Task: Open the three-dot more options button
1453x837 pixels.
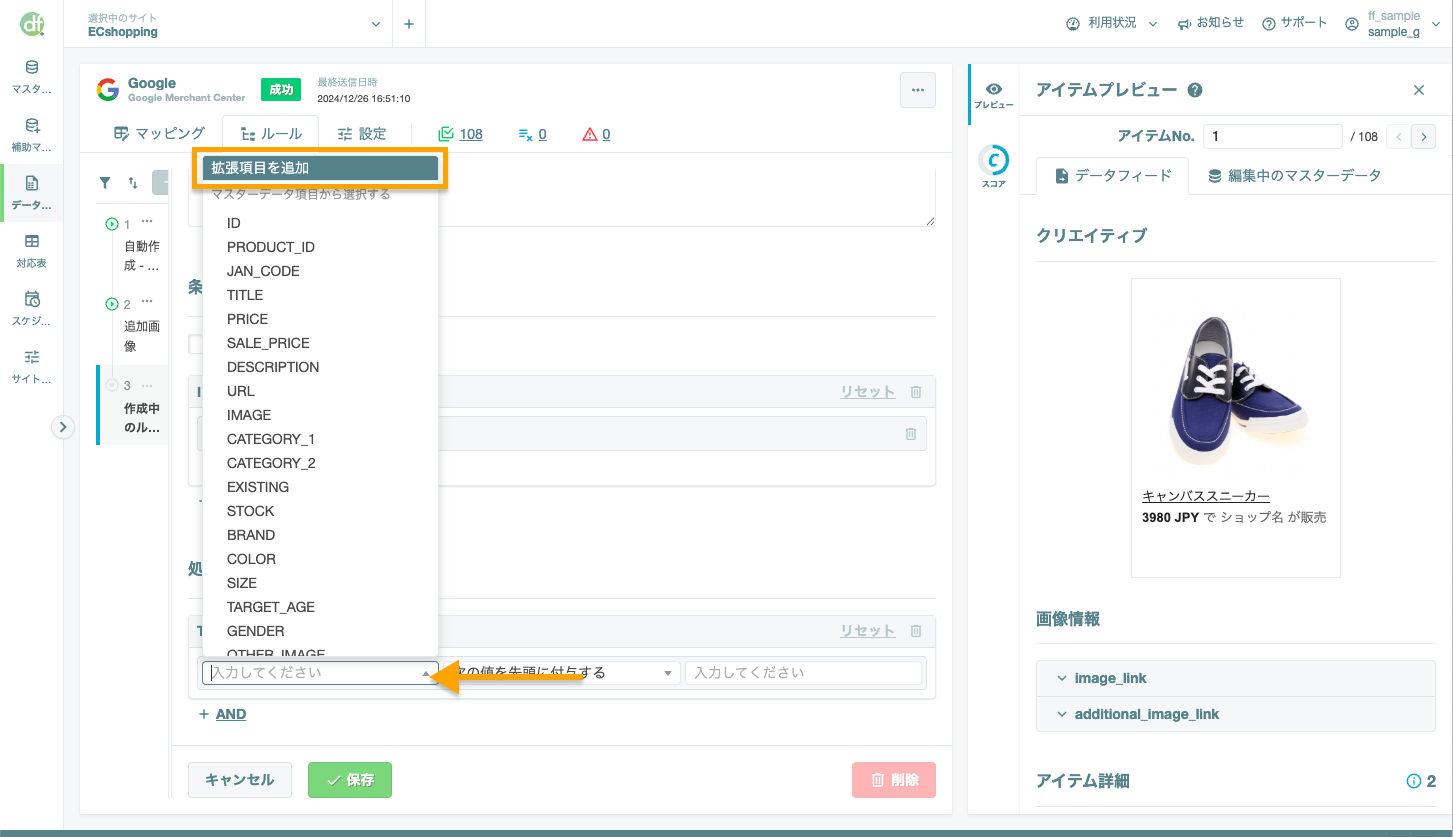Action: 917,90
